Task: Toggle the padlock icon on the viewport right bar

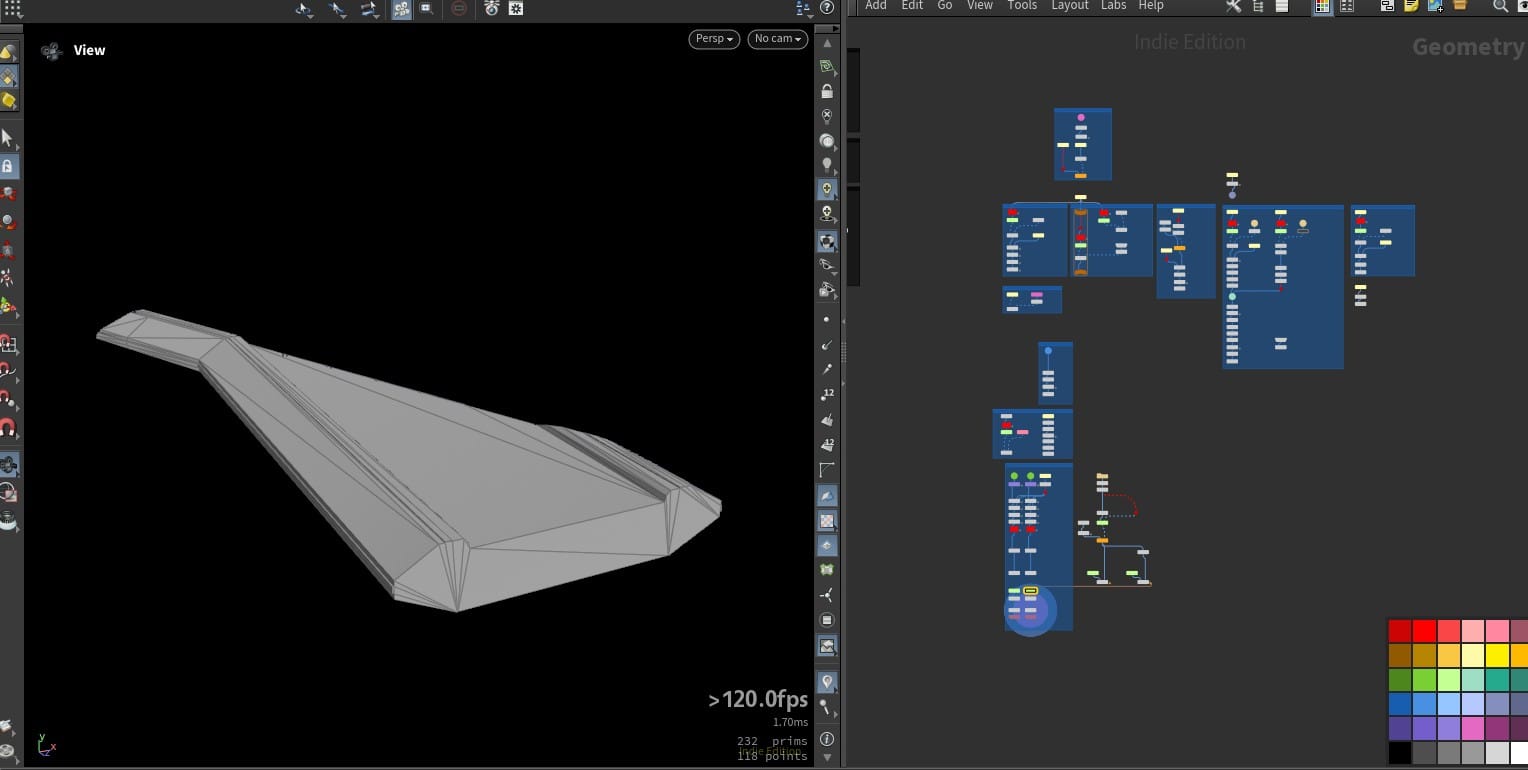Action: (x=827, y=91)
